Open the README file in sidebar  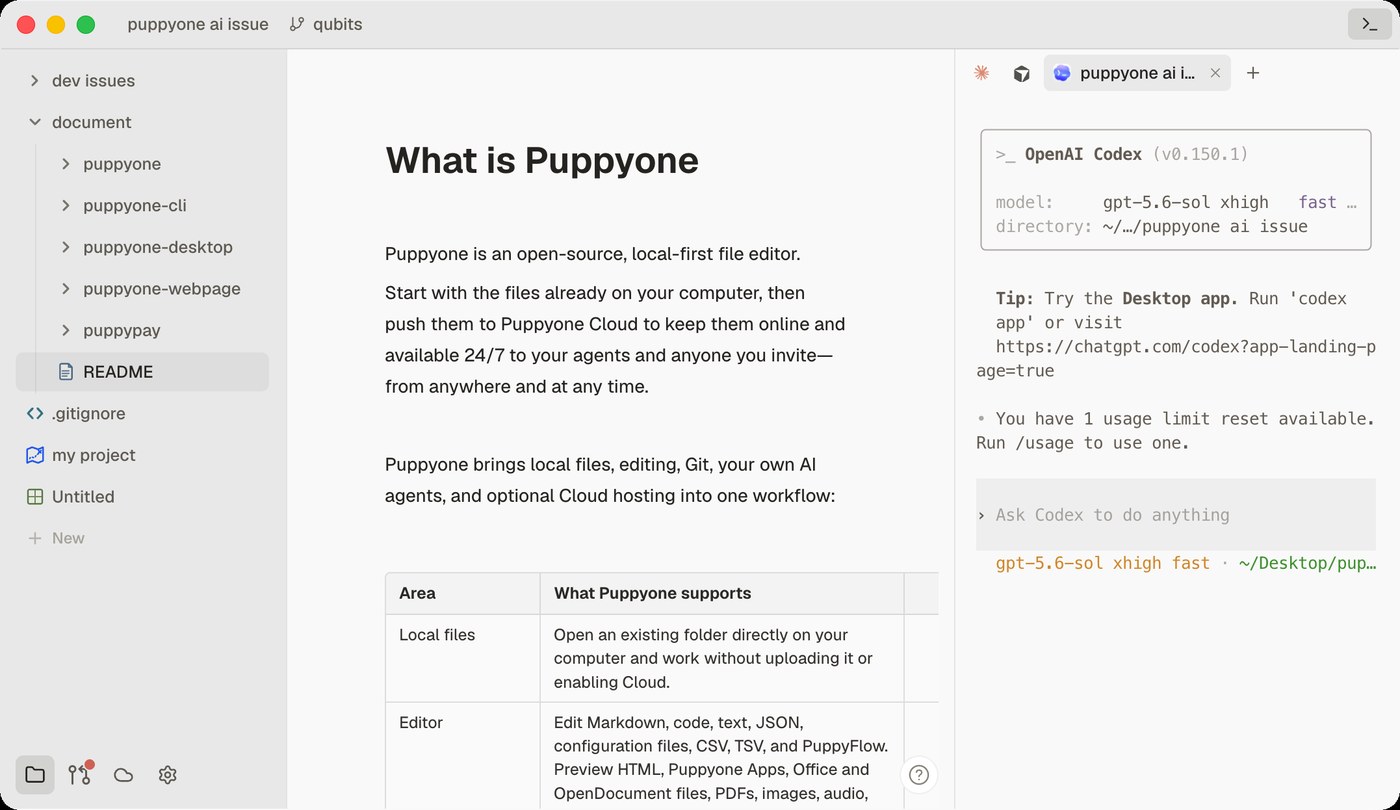[x=142, y=372]
